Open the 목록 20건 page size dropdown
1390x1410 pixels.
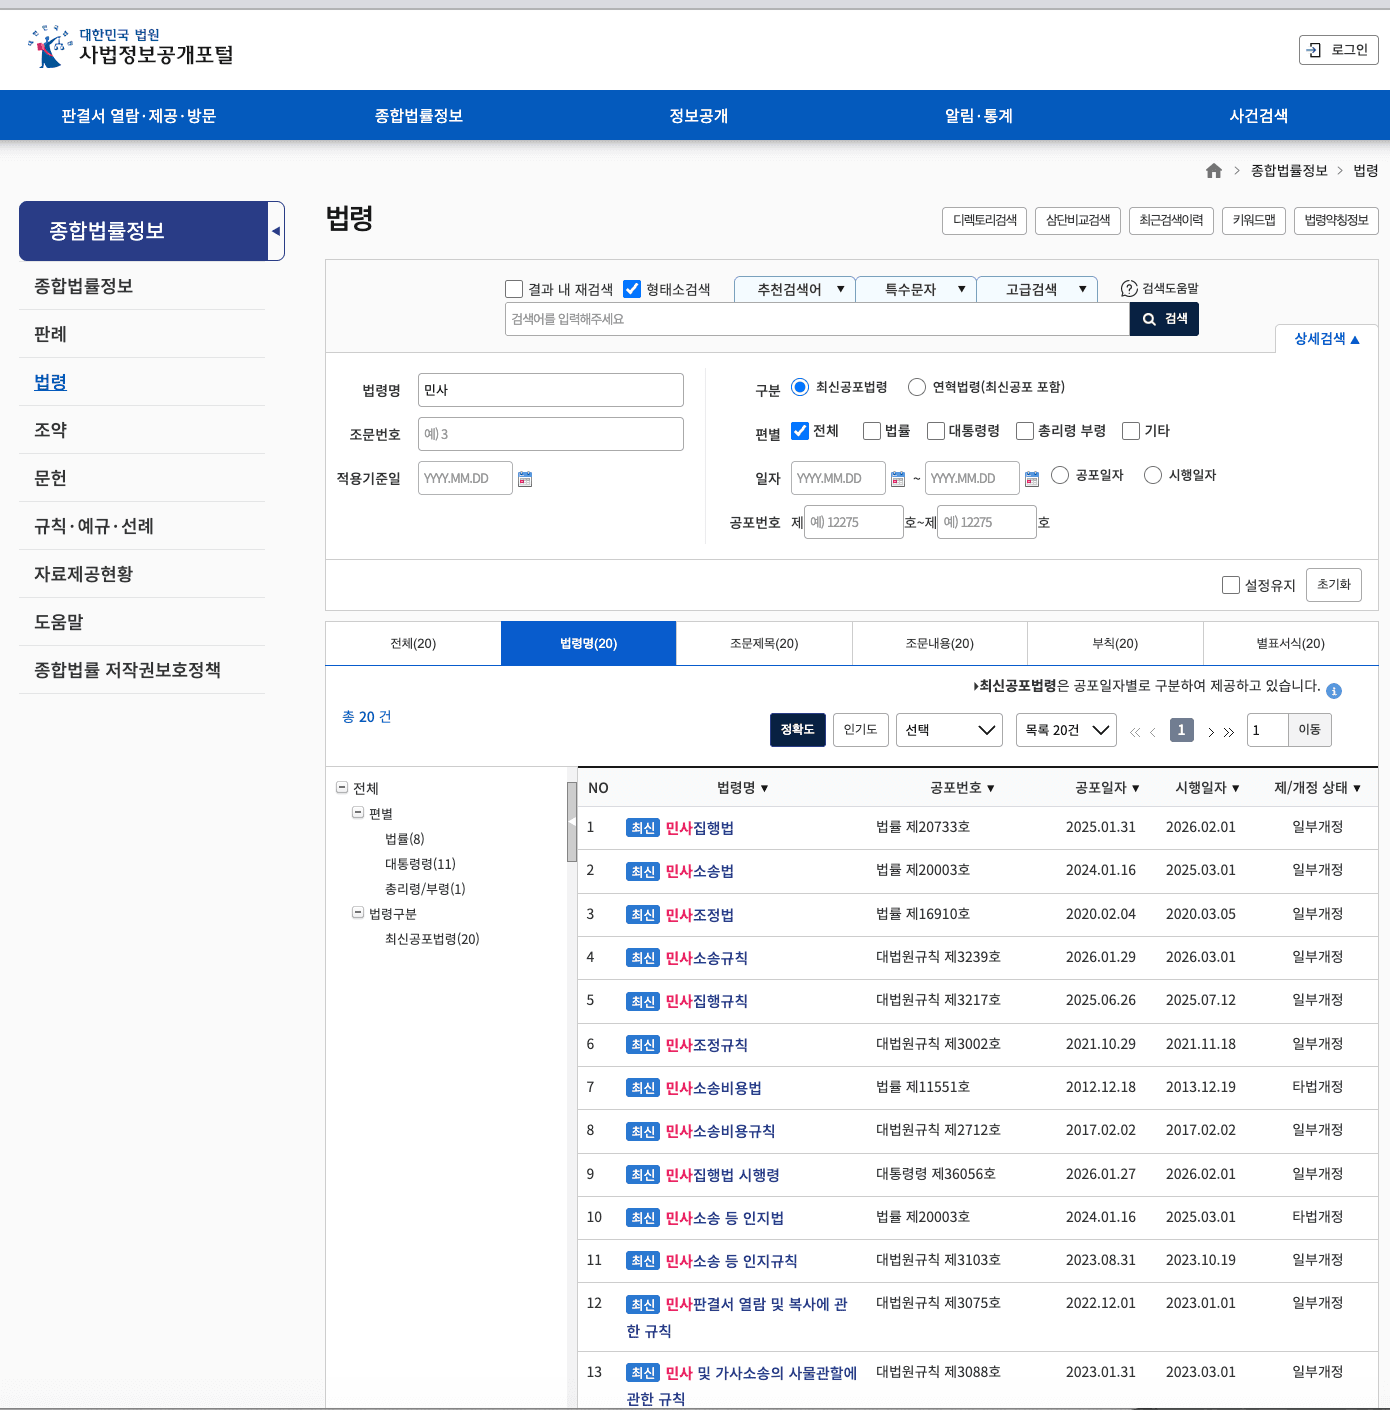click(x=1066, y=730)
